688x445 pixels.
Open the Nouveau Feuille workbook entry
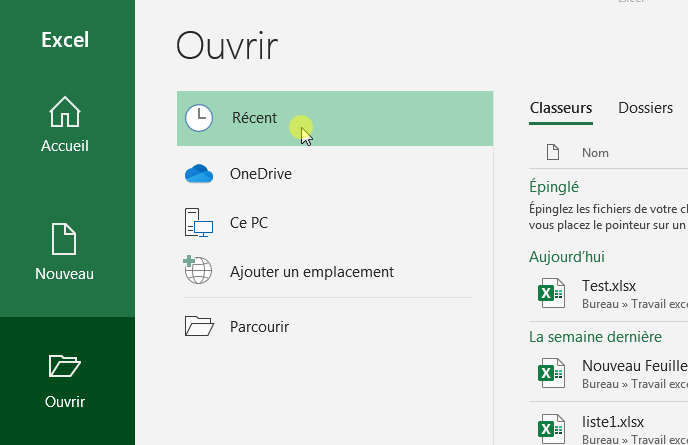pos(633,366)
